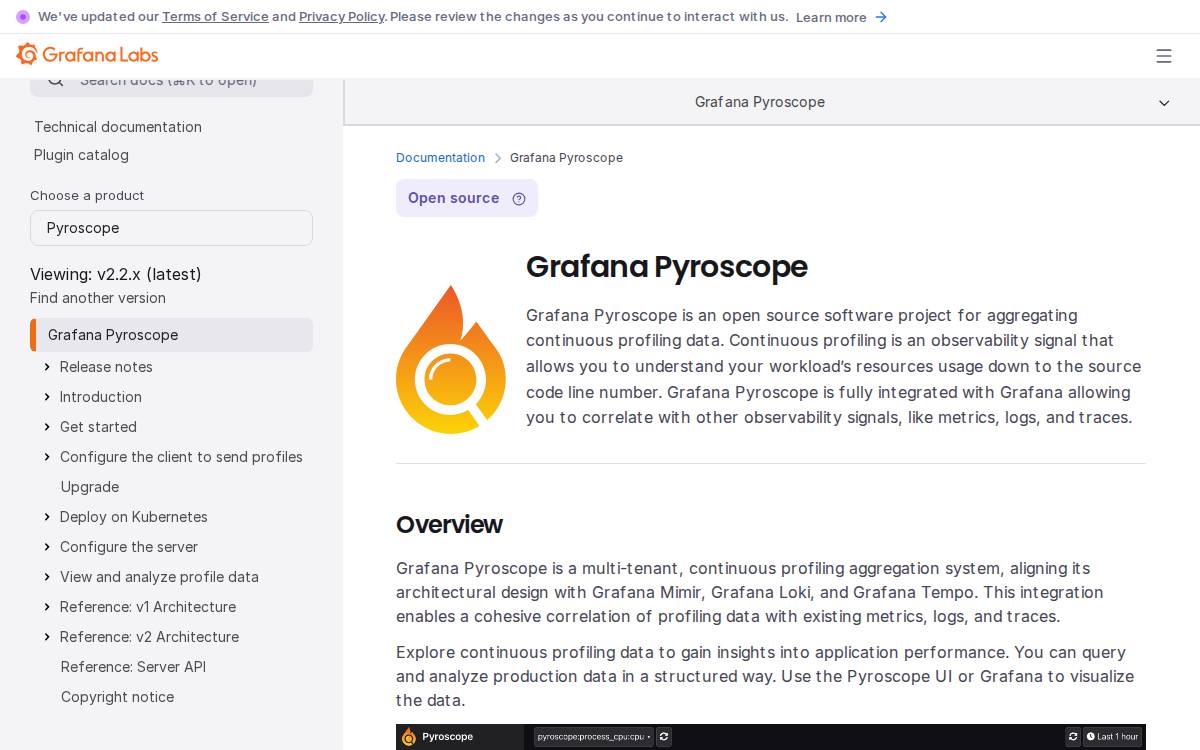Click the Overview heading
1200x750 pixels.
coord(449,525)
